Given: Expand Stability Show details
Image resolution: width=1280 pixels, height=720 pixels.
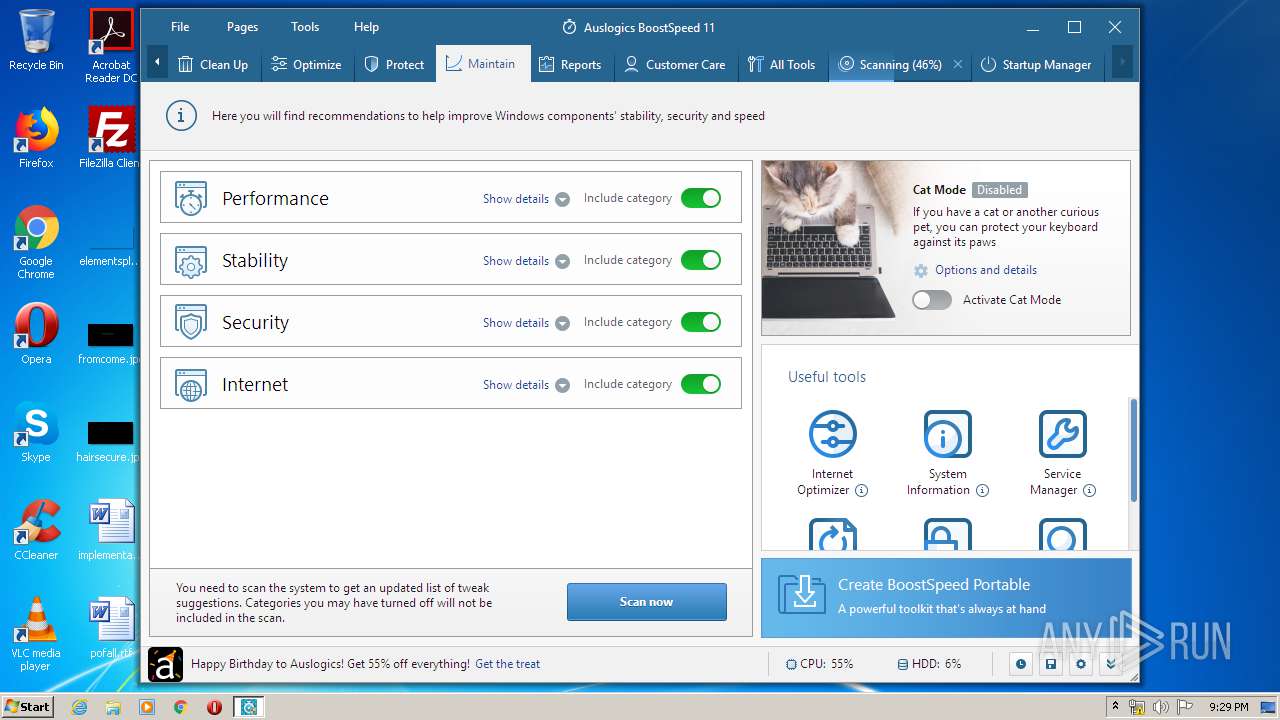Looking at the screenshot, I should click(526, 261).
